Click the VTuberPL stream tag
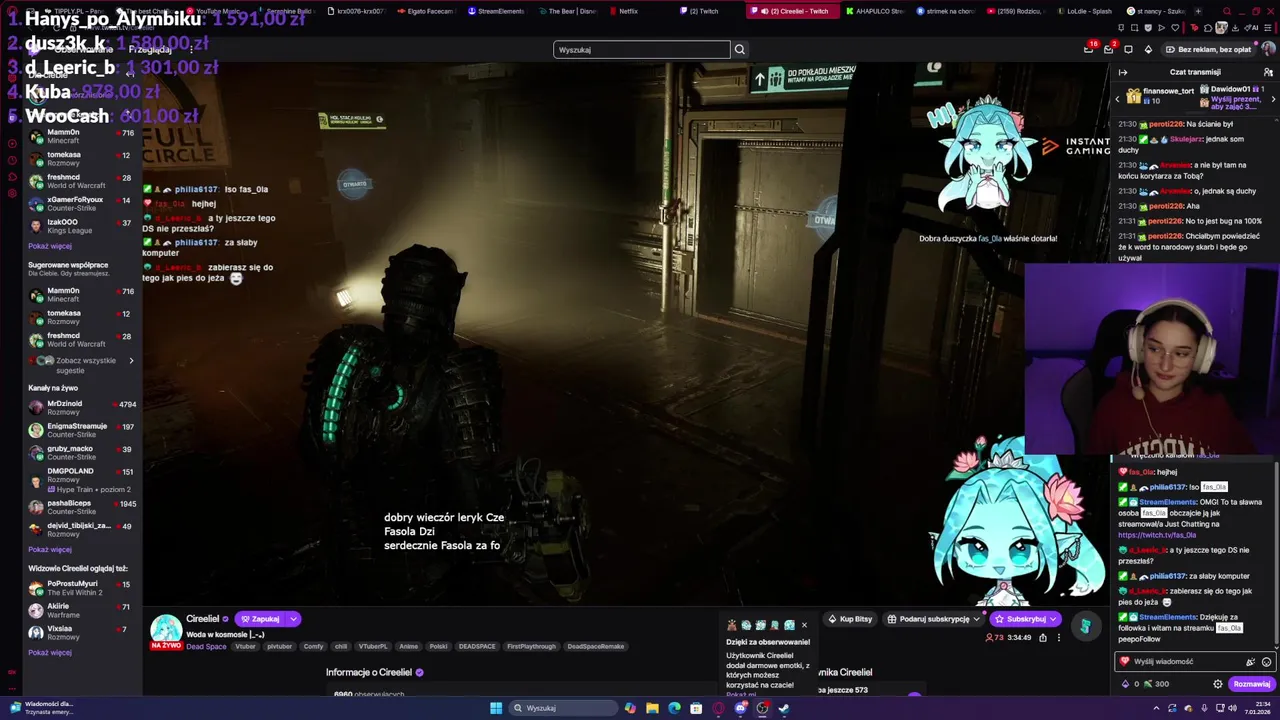This screenshot has width=1280, height=720. (373, 647)
